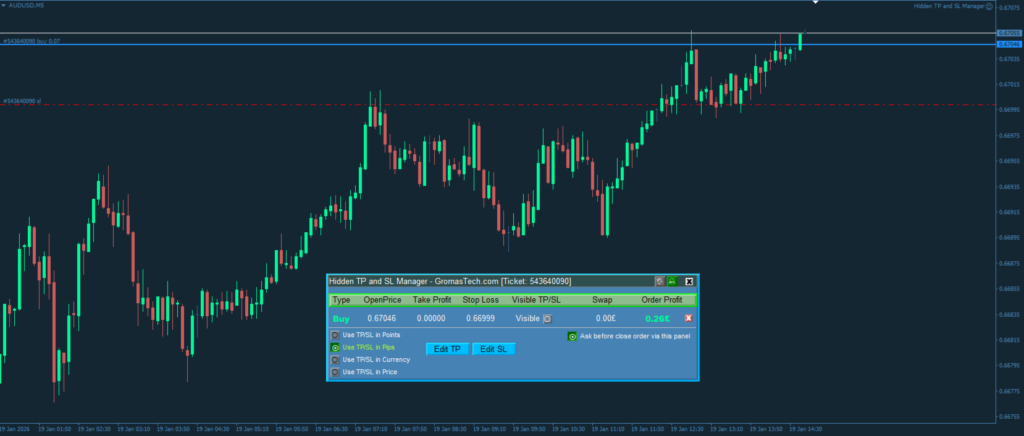Select Use TP/SL in Pips
The width and height of the screenshot is (1024, 436).
click(335, 348)
